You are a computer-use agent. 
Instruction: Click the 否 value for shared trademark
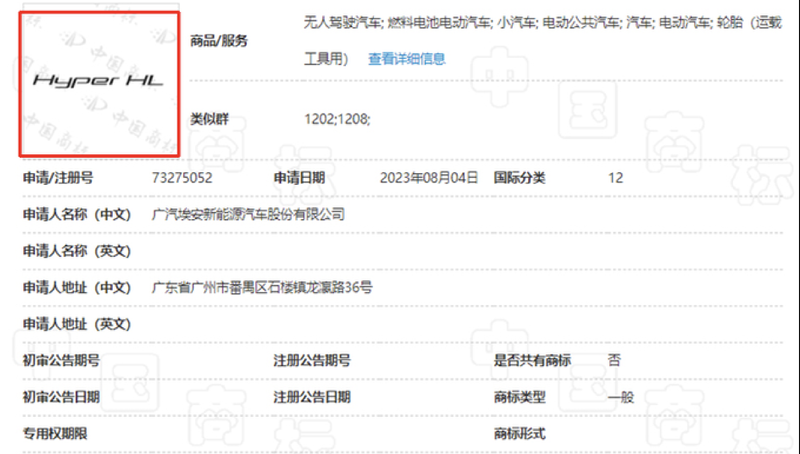[614, 360]
